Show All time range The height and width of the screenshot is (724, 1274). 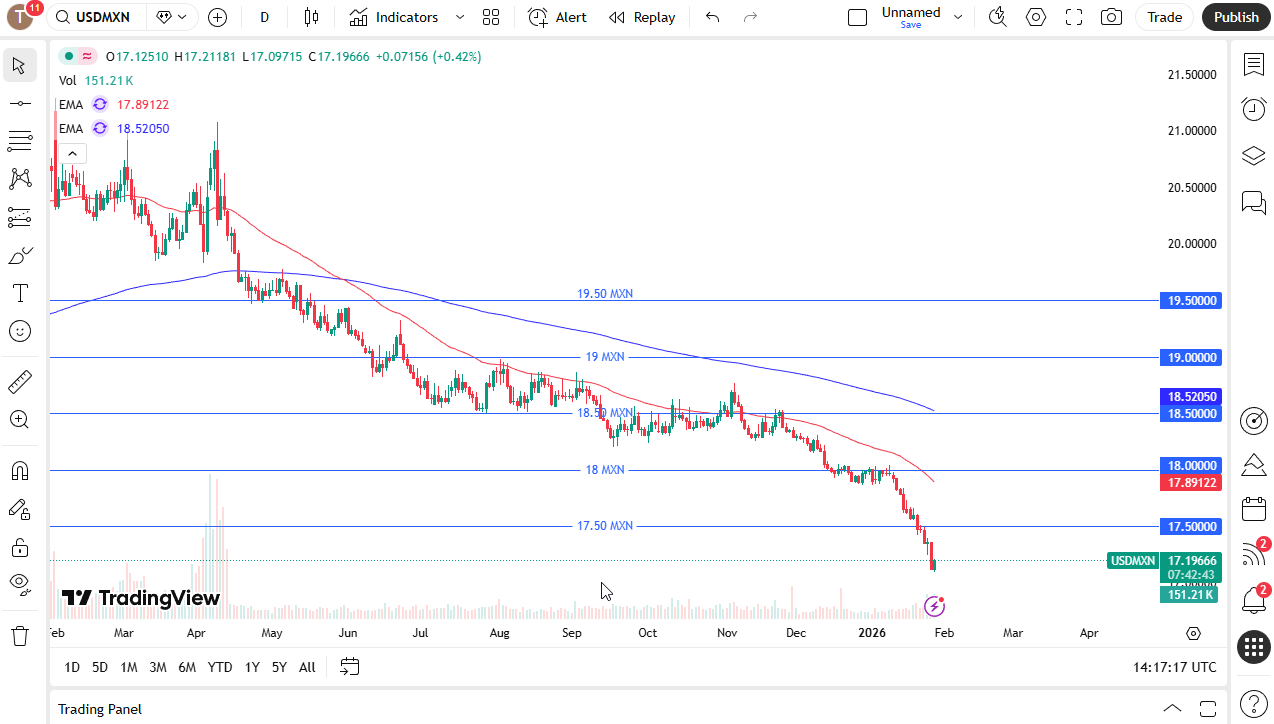tap(307, 667)
